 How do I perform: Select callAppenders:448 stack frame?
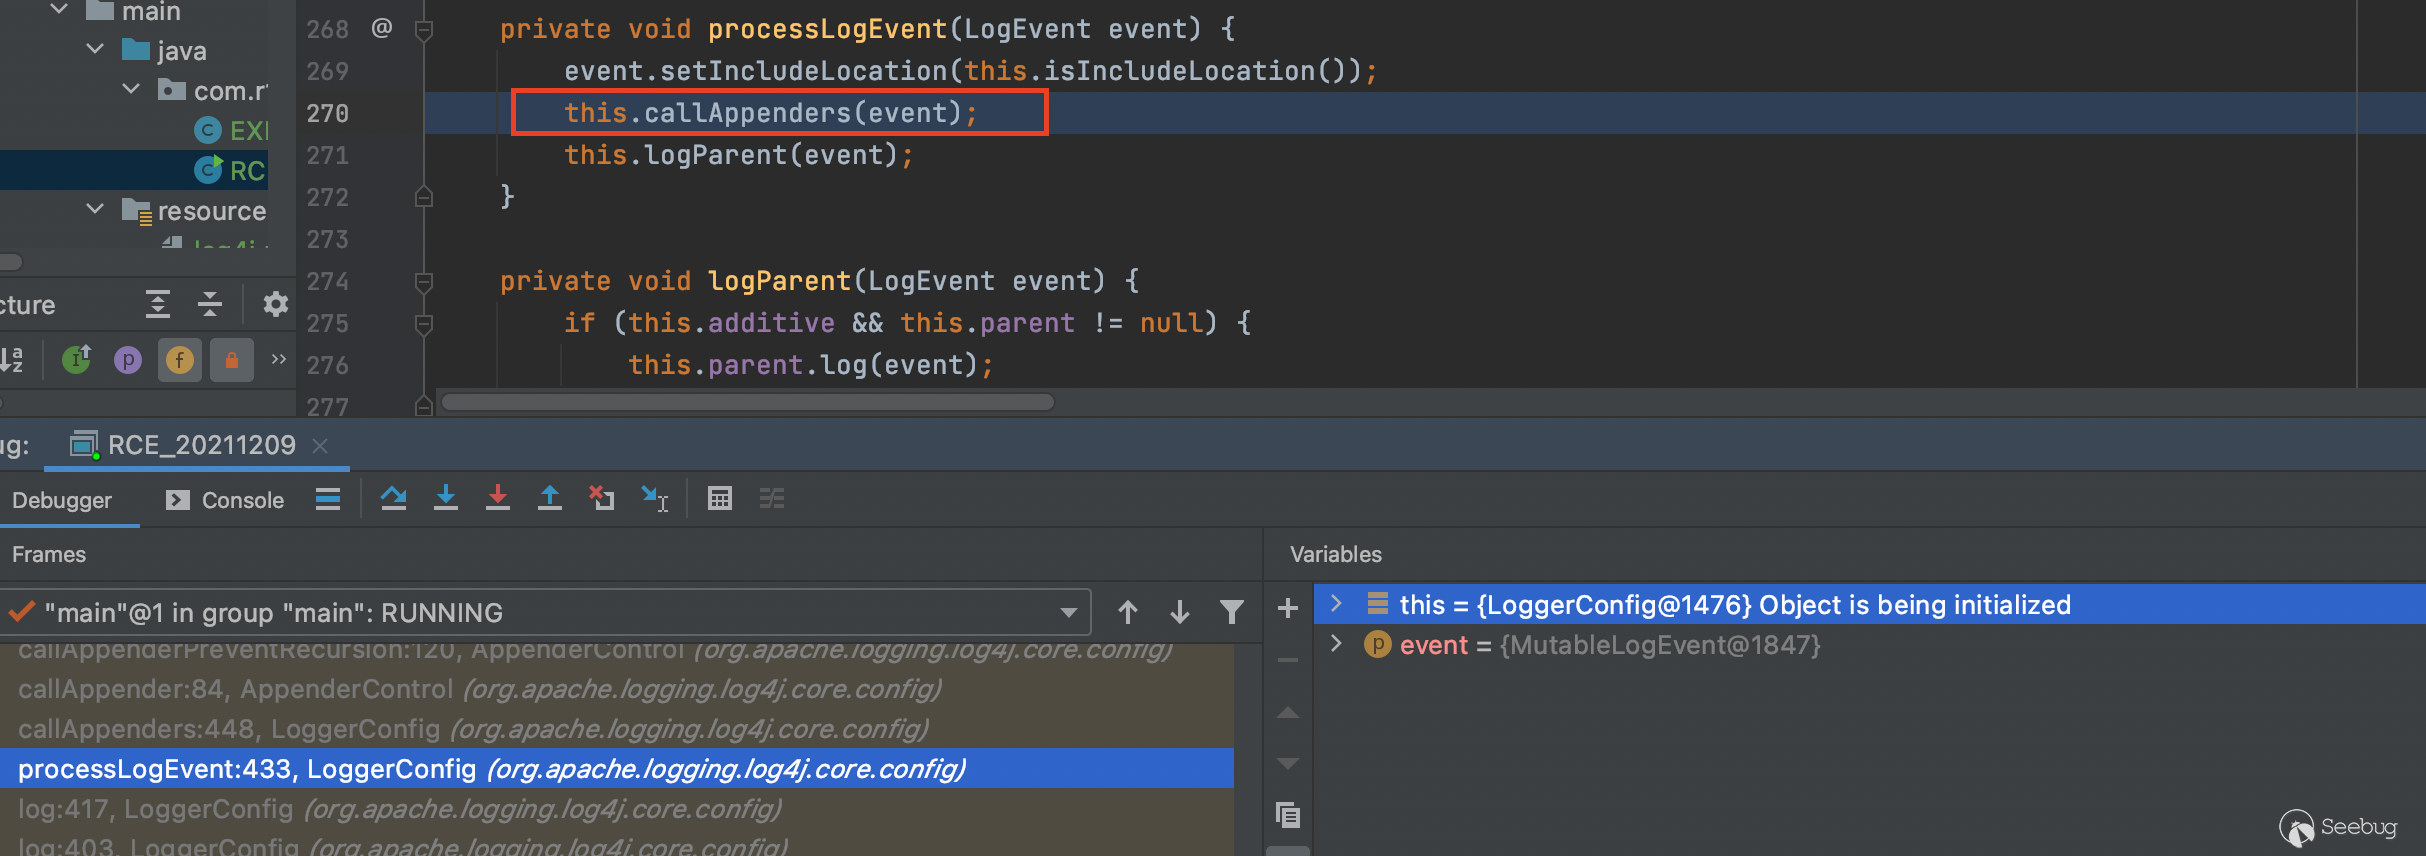472,729
